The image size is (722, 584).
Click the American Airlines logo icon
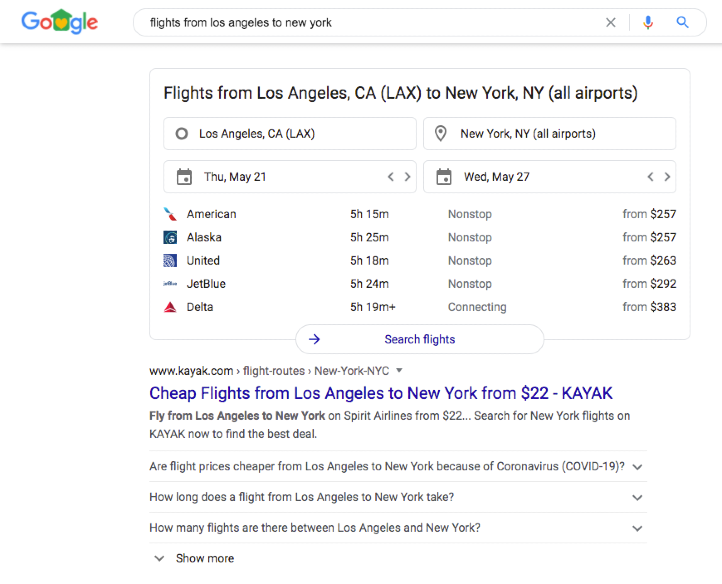tap(170, 214)
